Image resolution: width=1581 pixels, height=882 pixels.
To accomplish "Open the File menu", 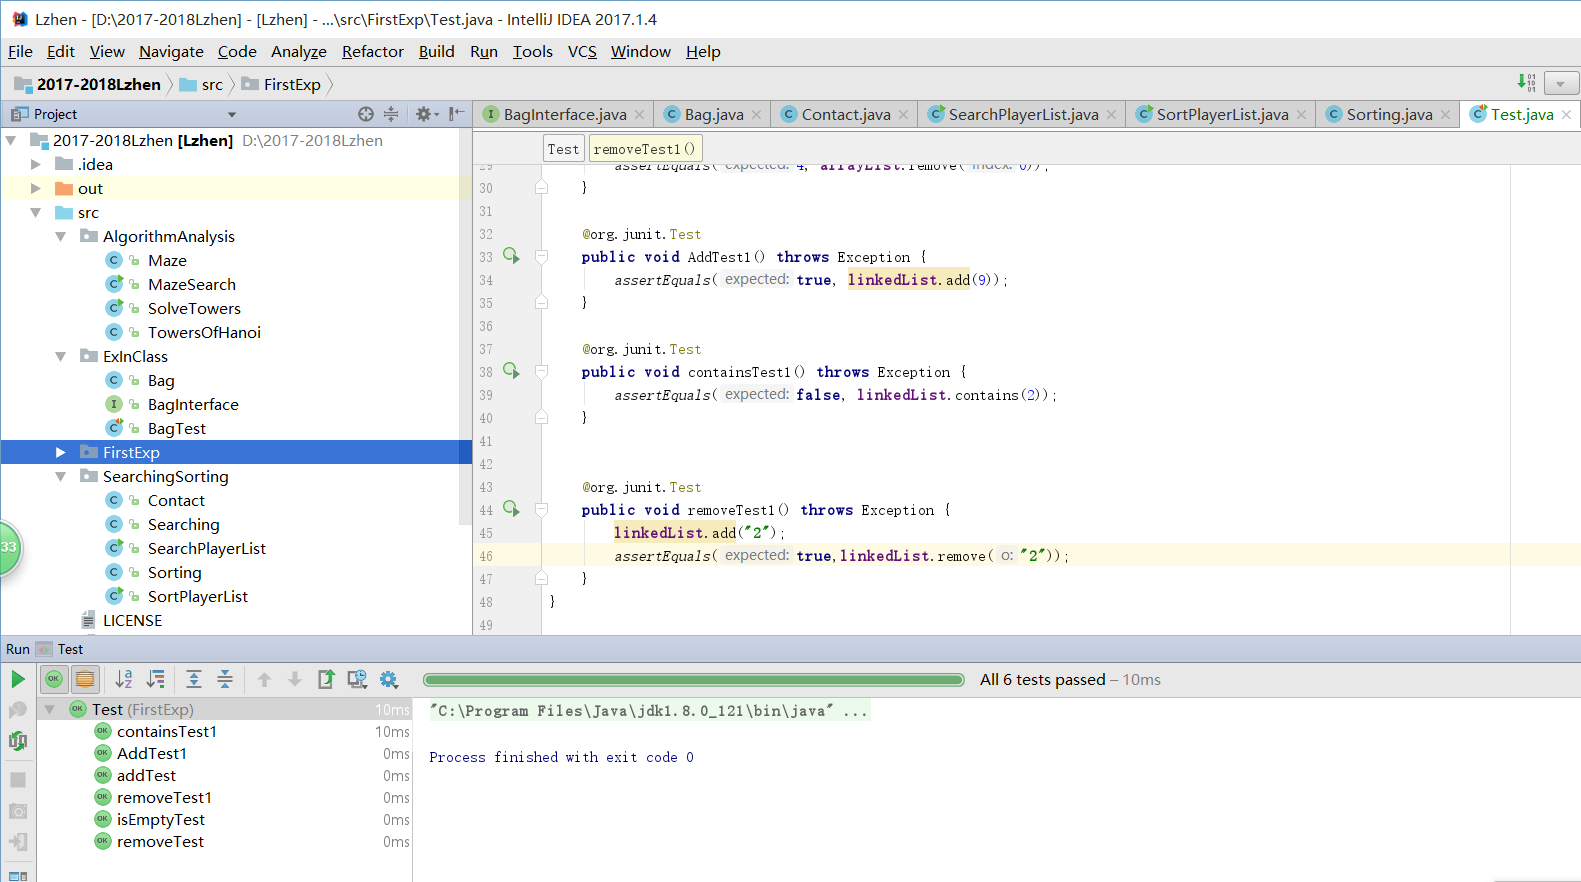I will 20,52.
